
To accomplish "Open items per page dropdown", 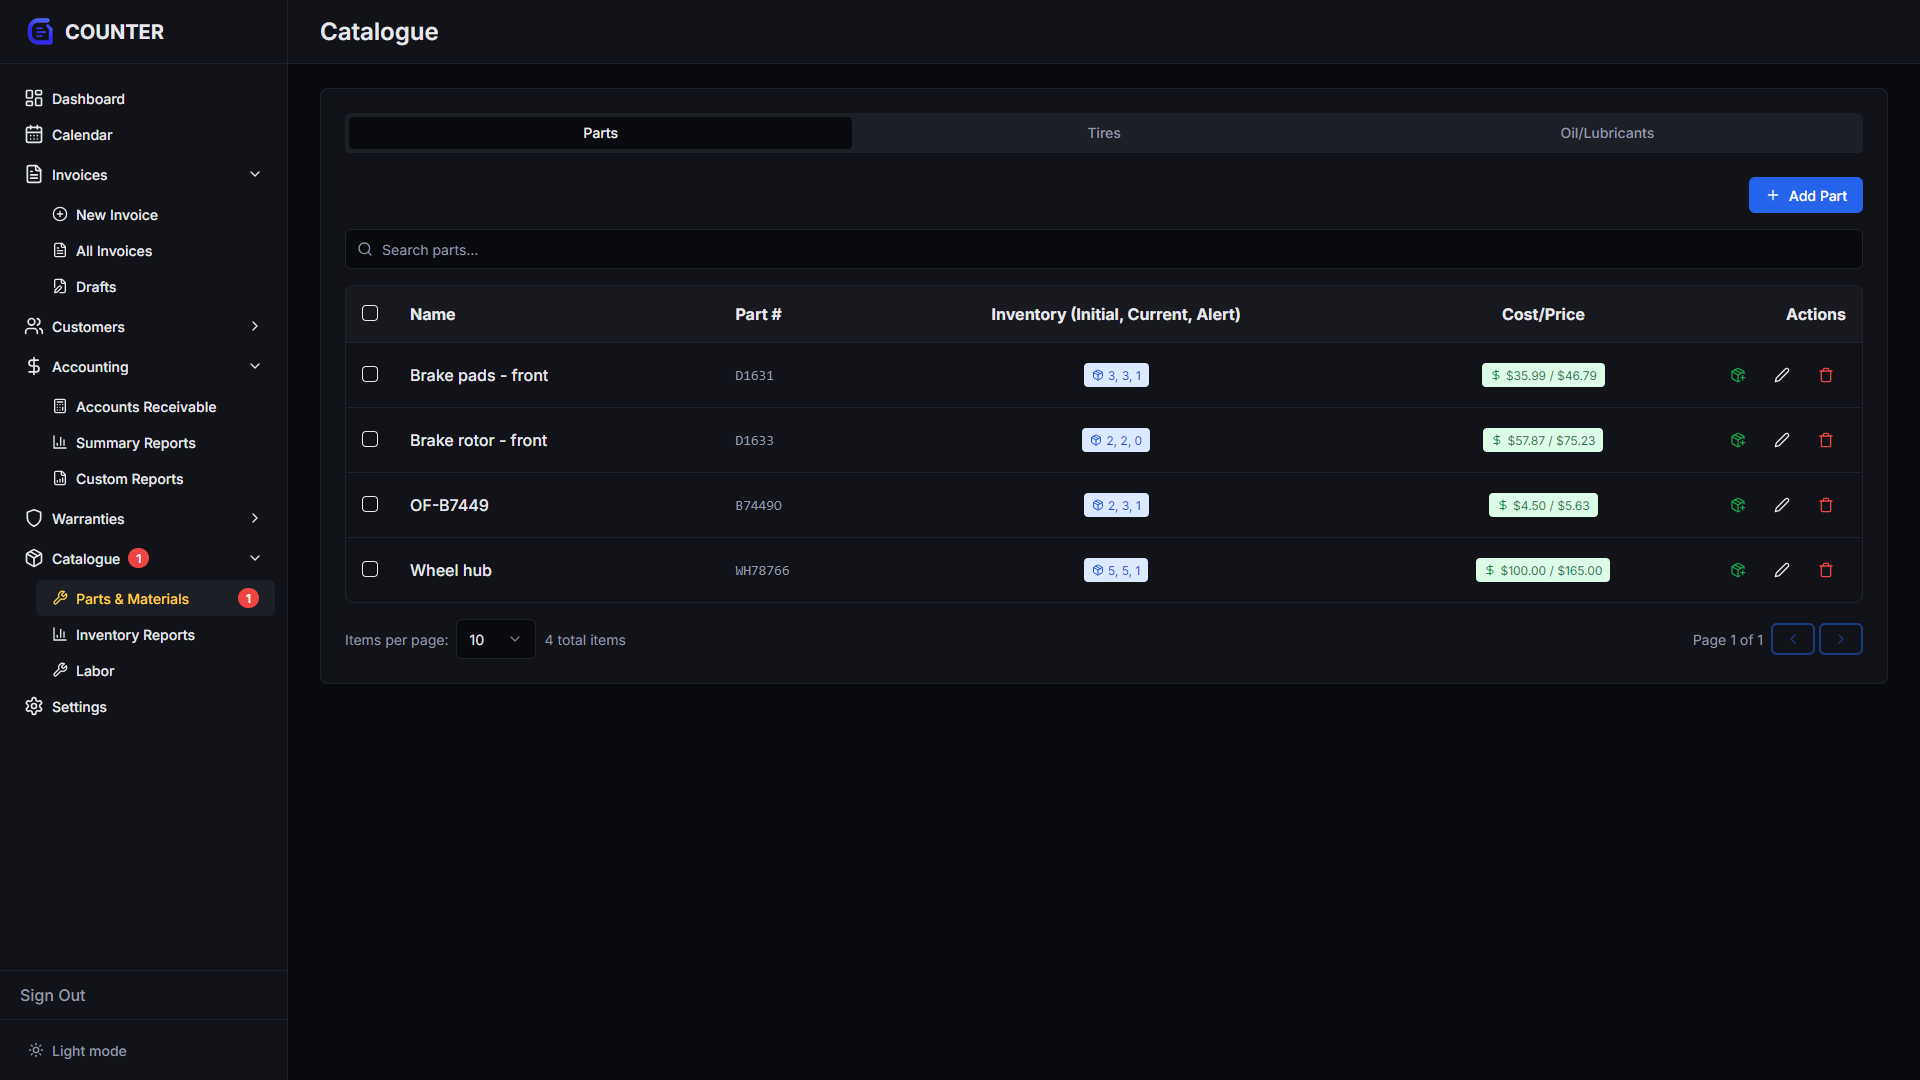I will (x=495, y=639).
